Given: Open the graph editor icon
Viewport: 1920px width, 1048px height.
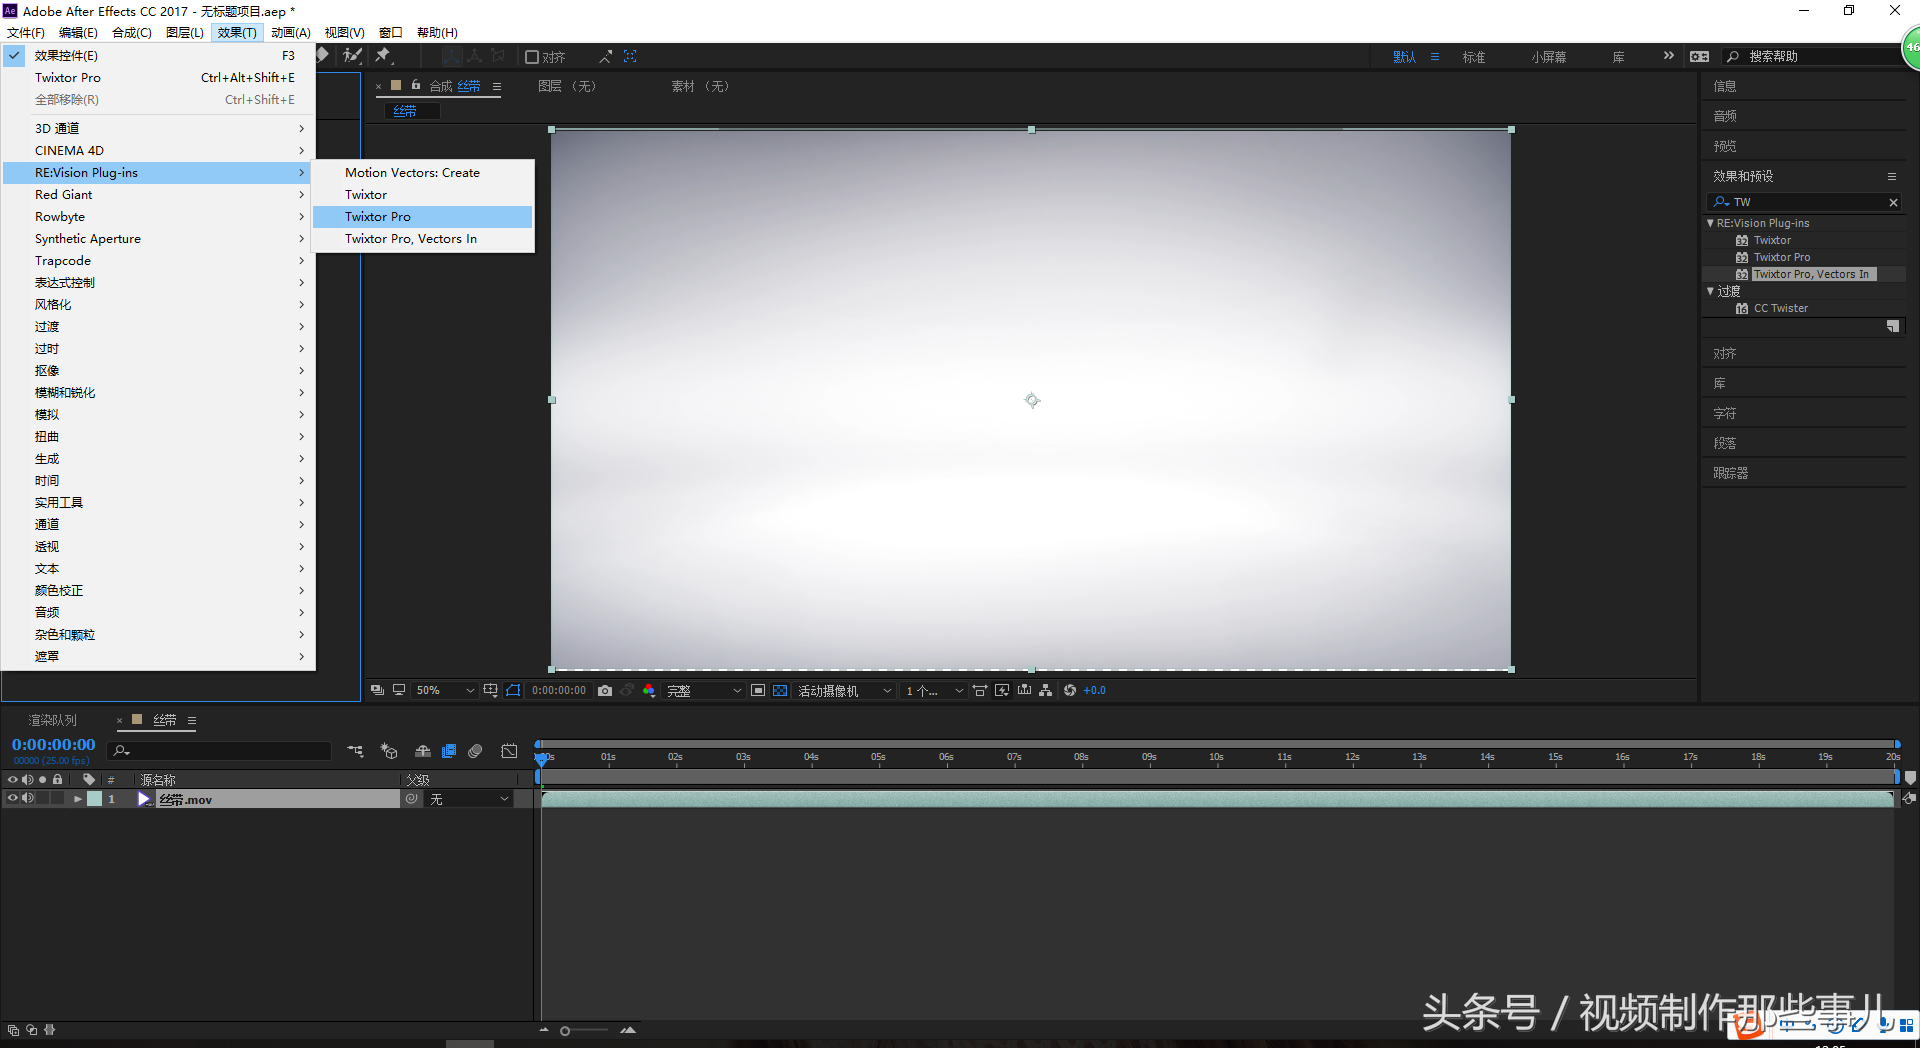Looking at the screenshot, I should coord(509,751).
